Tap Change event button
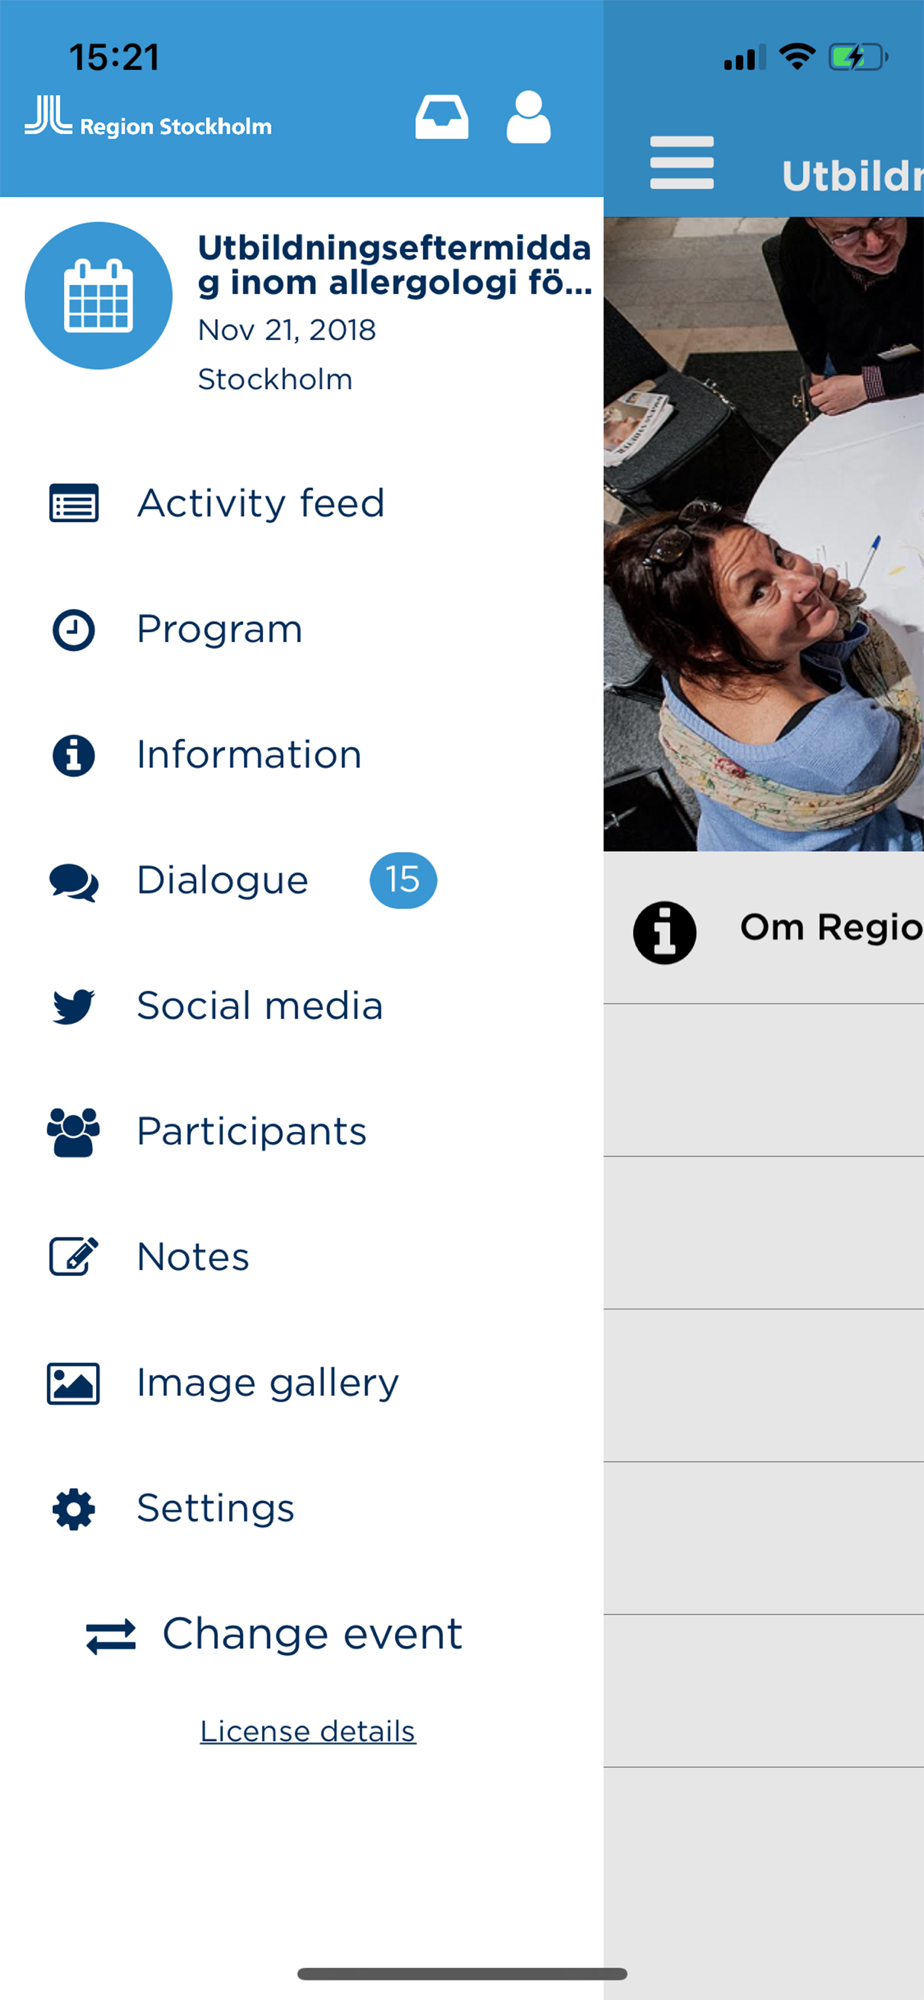The height and width of the screenshot is (2000, 924). (274, 1635)
